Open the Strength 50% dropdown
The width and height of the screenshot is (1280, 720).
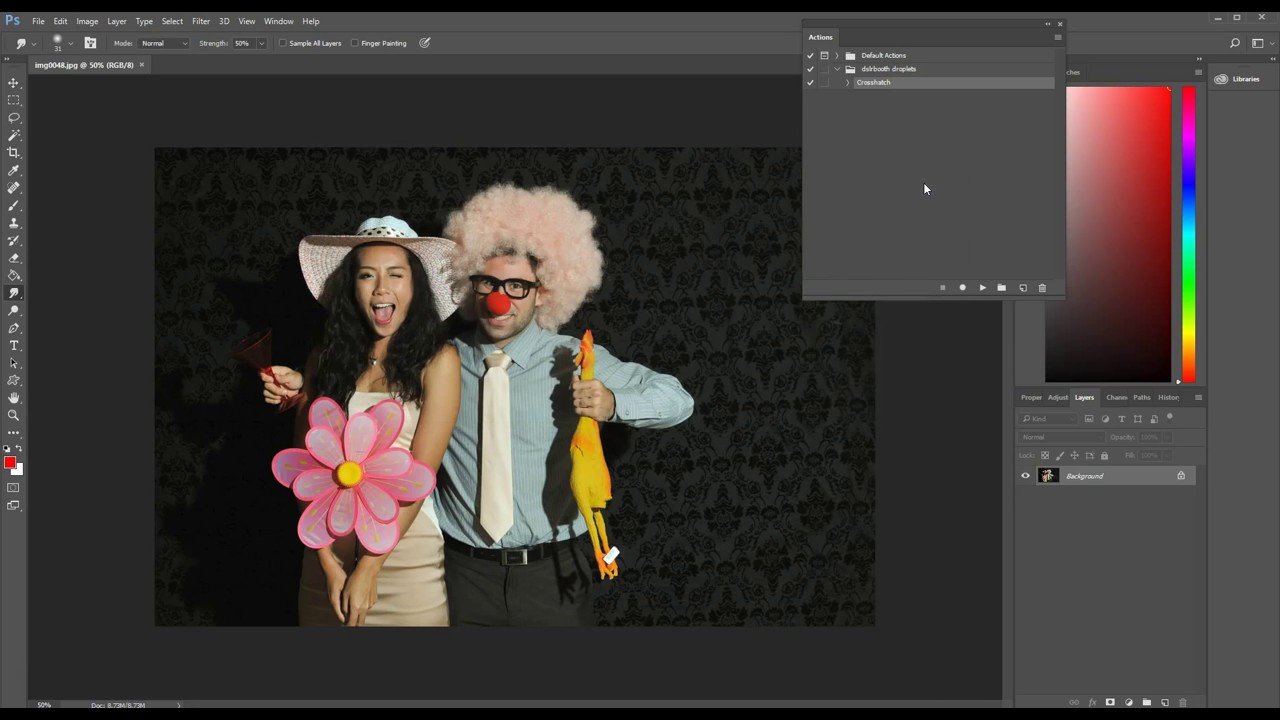261,43
